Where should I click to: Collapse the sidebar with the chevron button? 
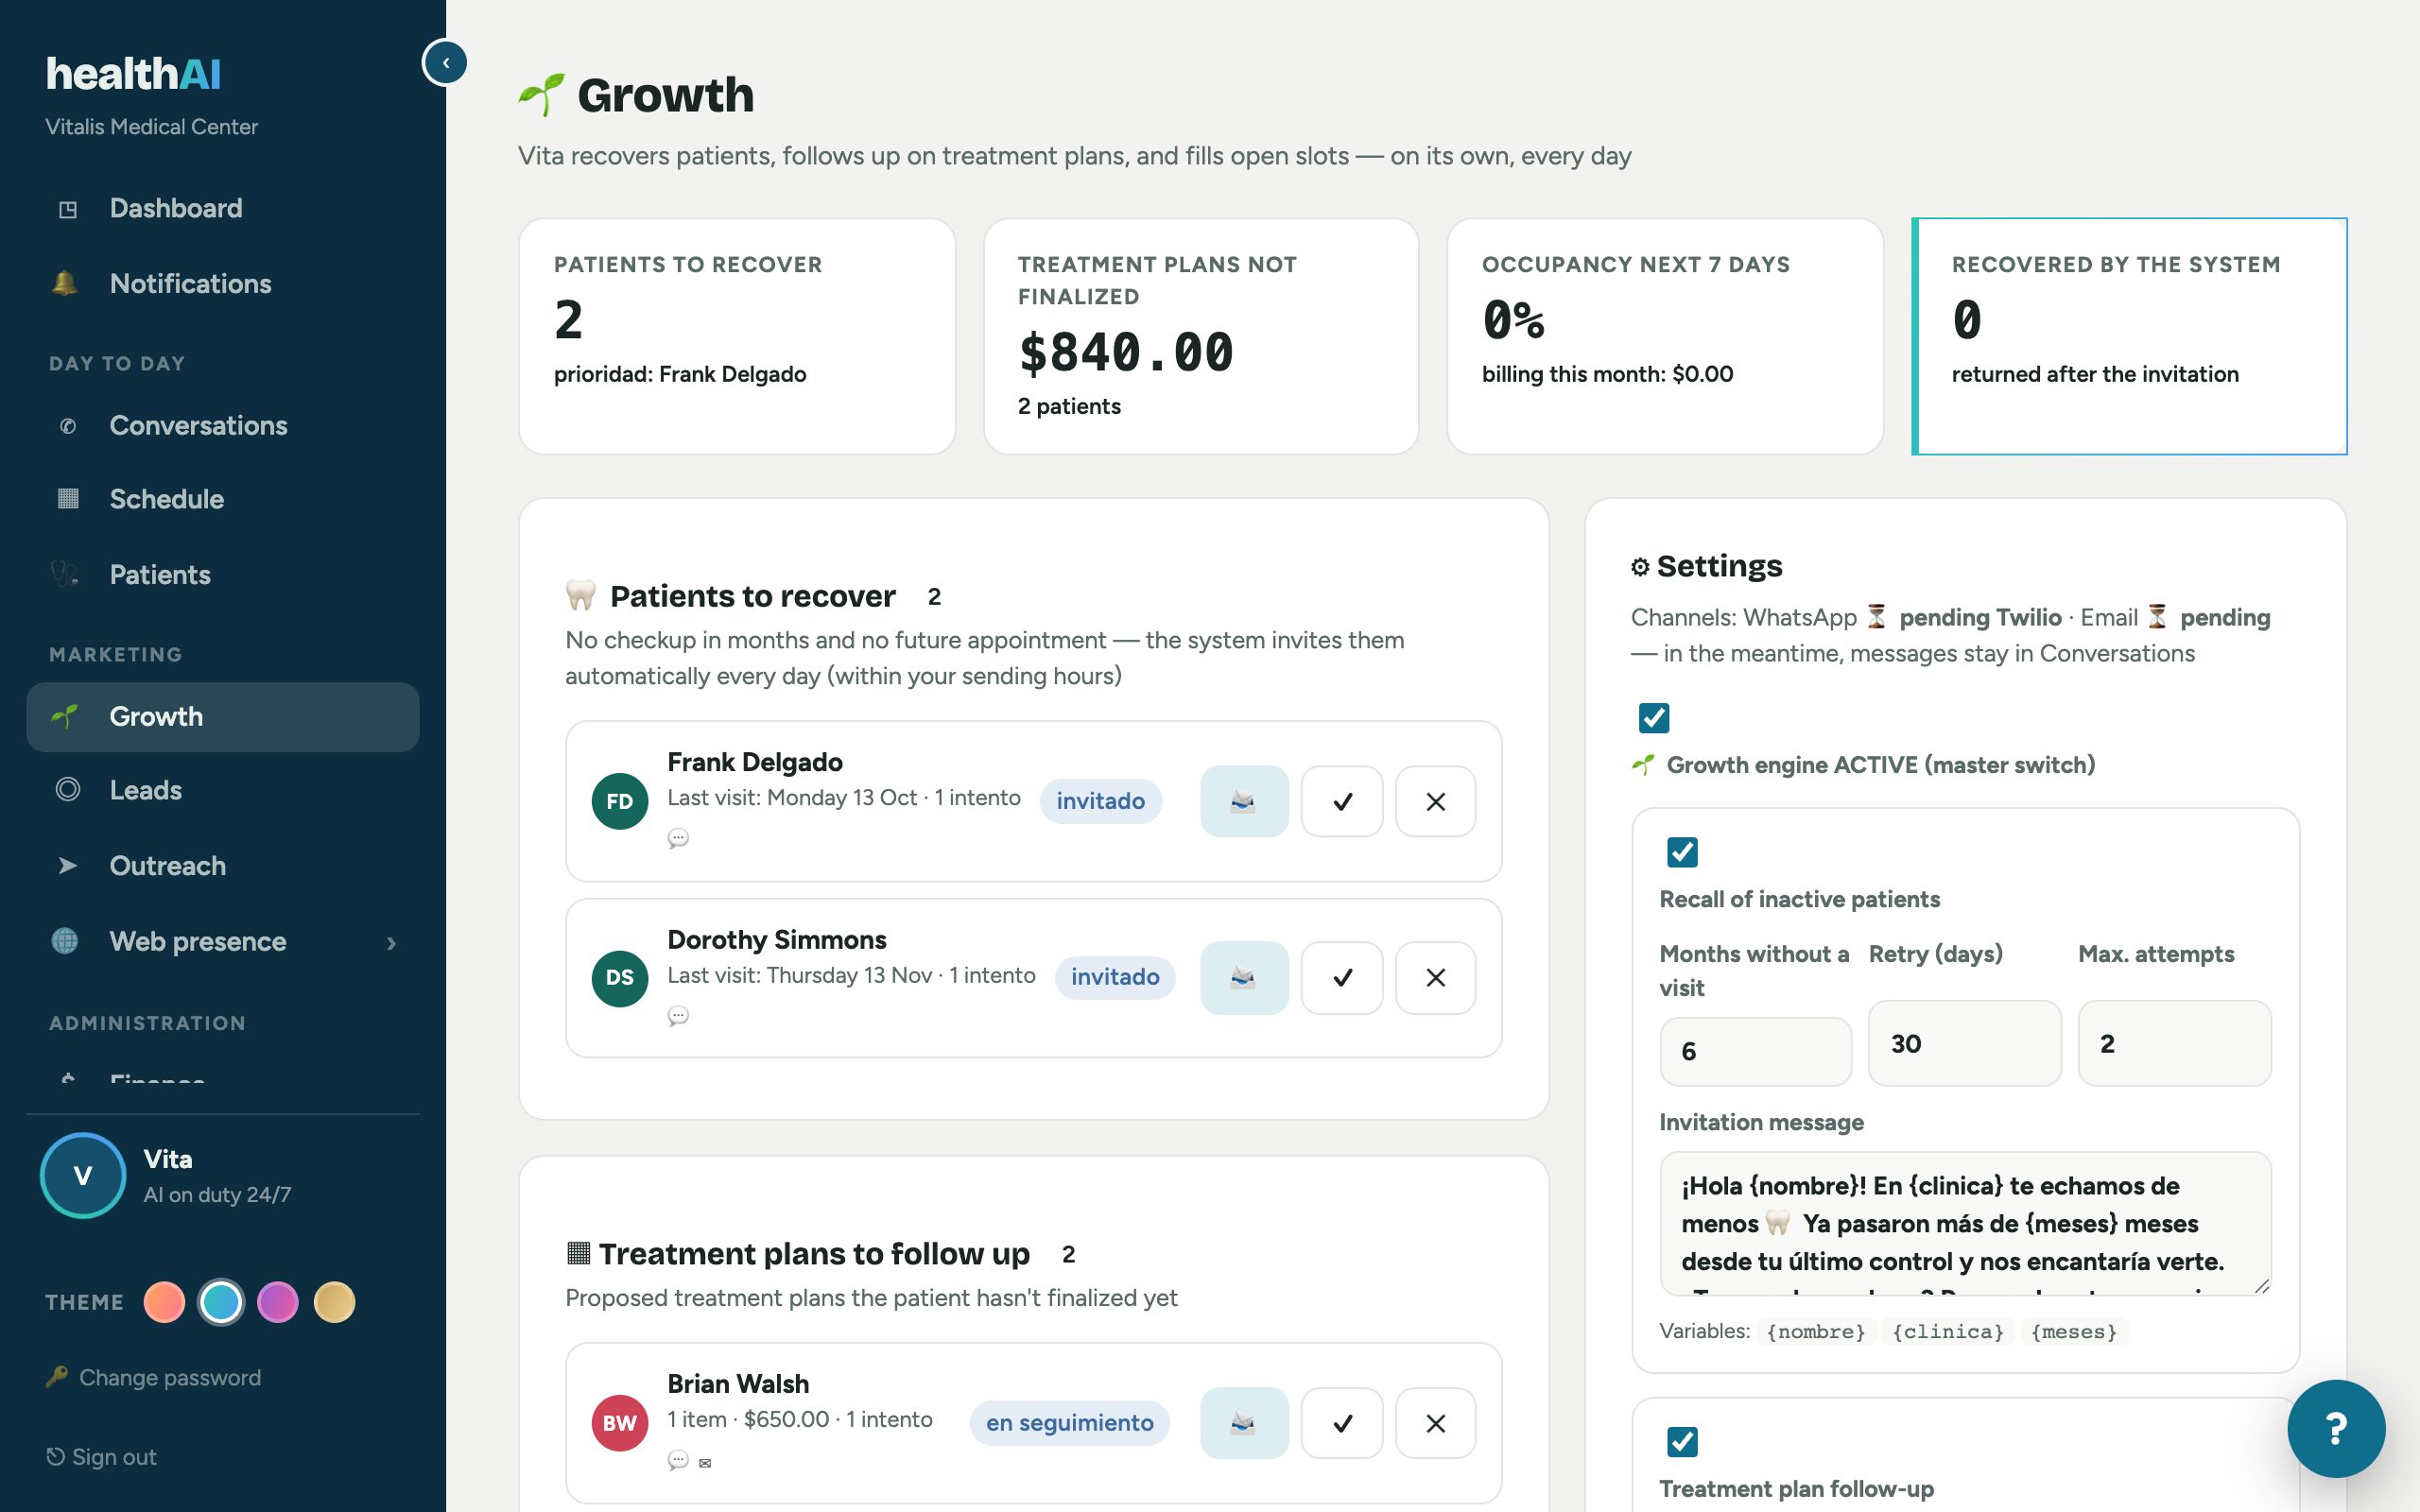[x=445, y=62]
